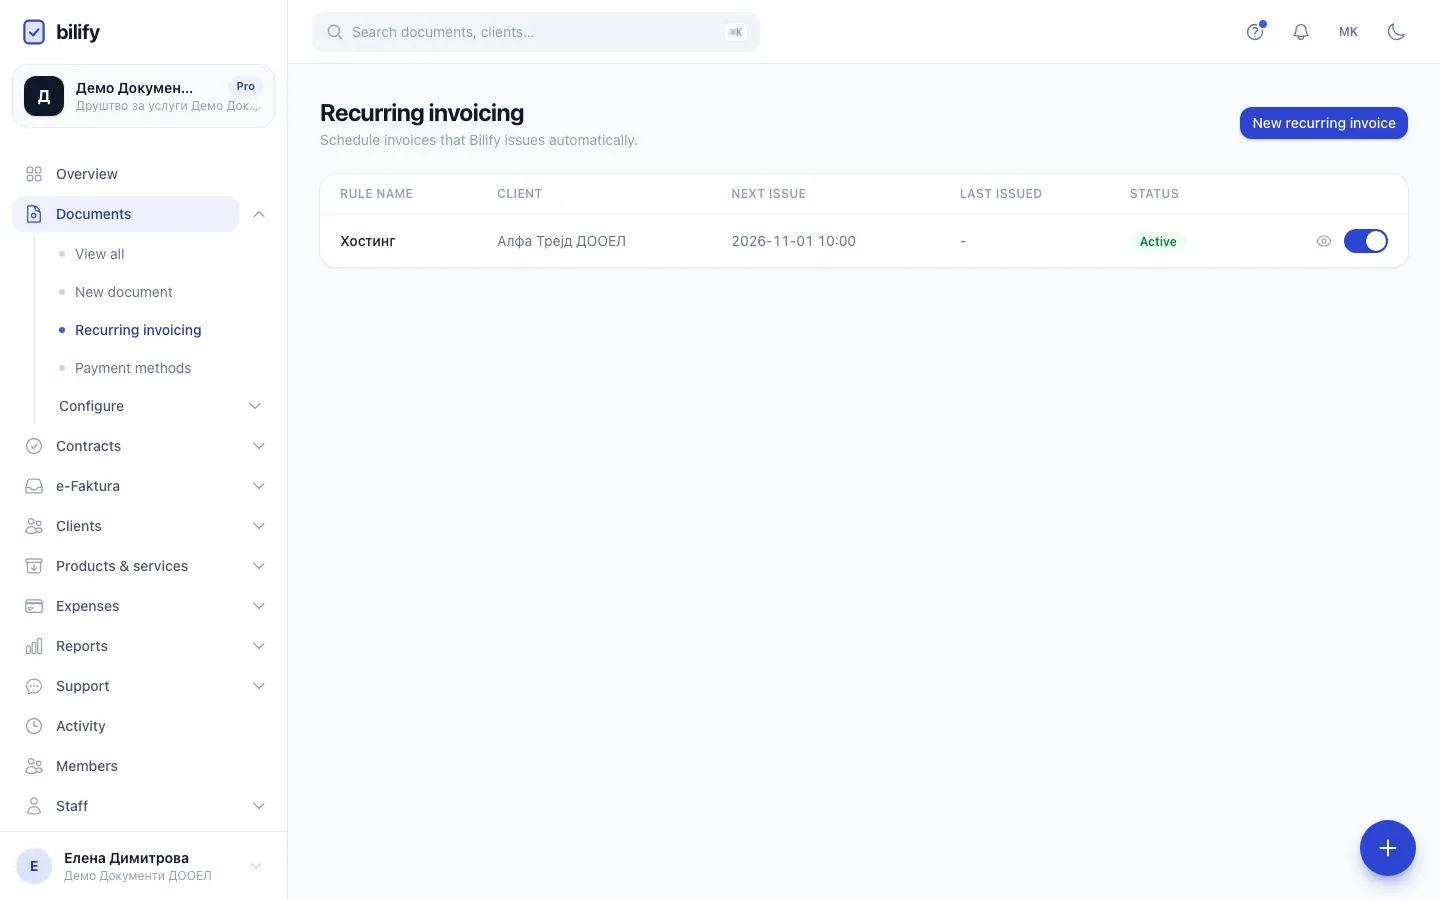This screenshot has width=1440, height=900.
Task: Open the View all documents item
Action: pos(100,254)
